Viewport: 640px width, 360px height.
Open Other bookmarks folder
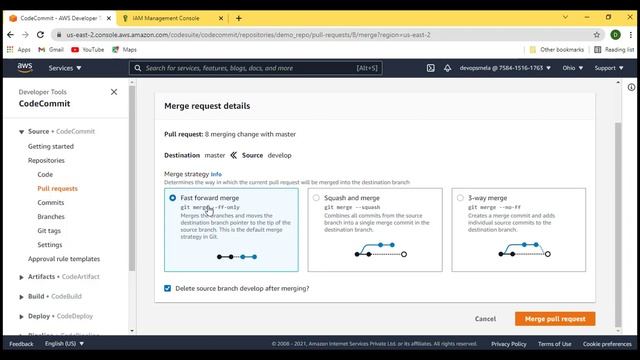point(557,49)
